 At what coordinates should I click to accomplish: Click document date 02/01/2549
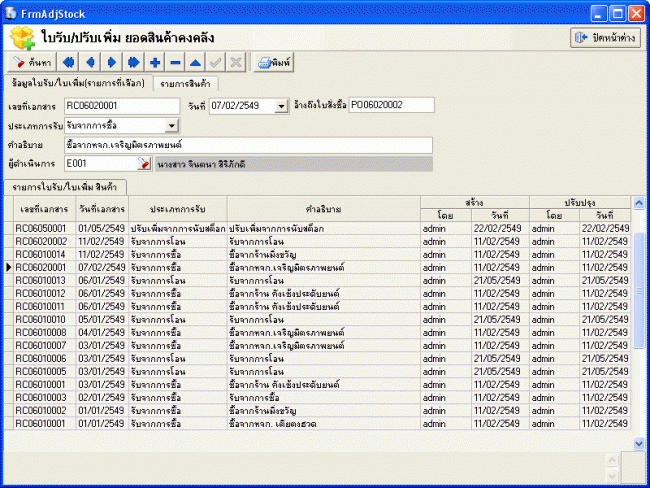point(102,398)
